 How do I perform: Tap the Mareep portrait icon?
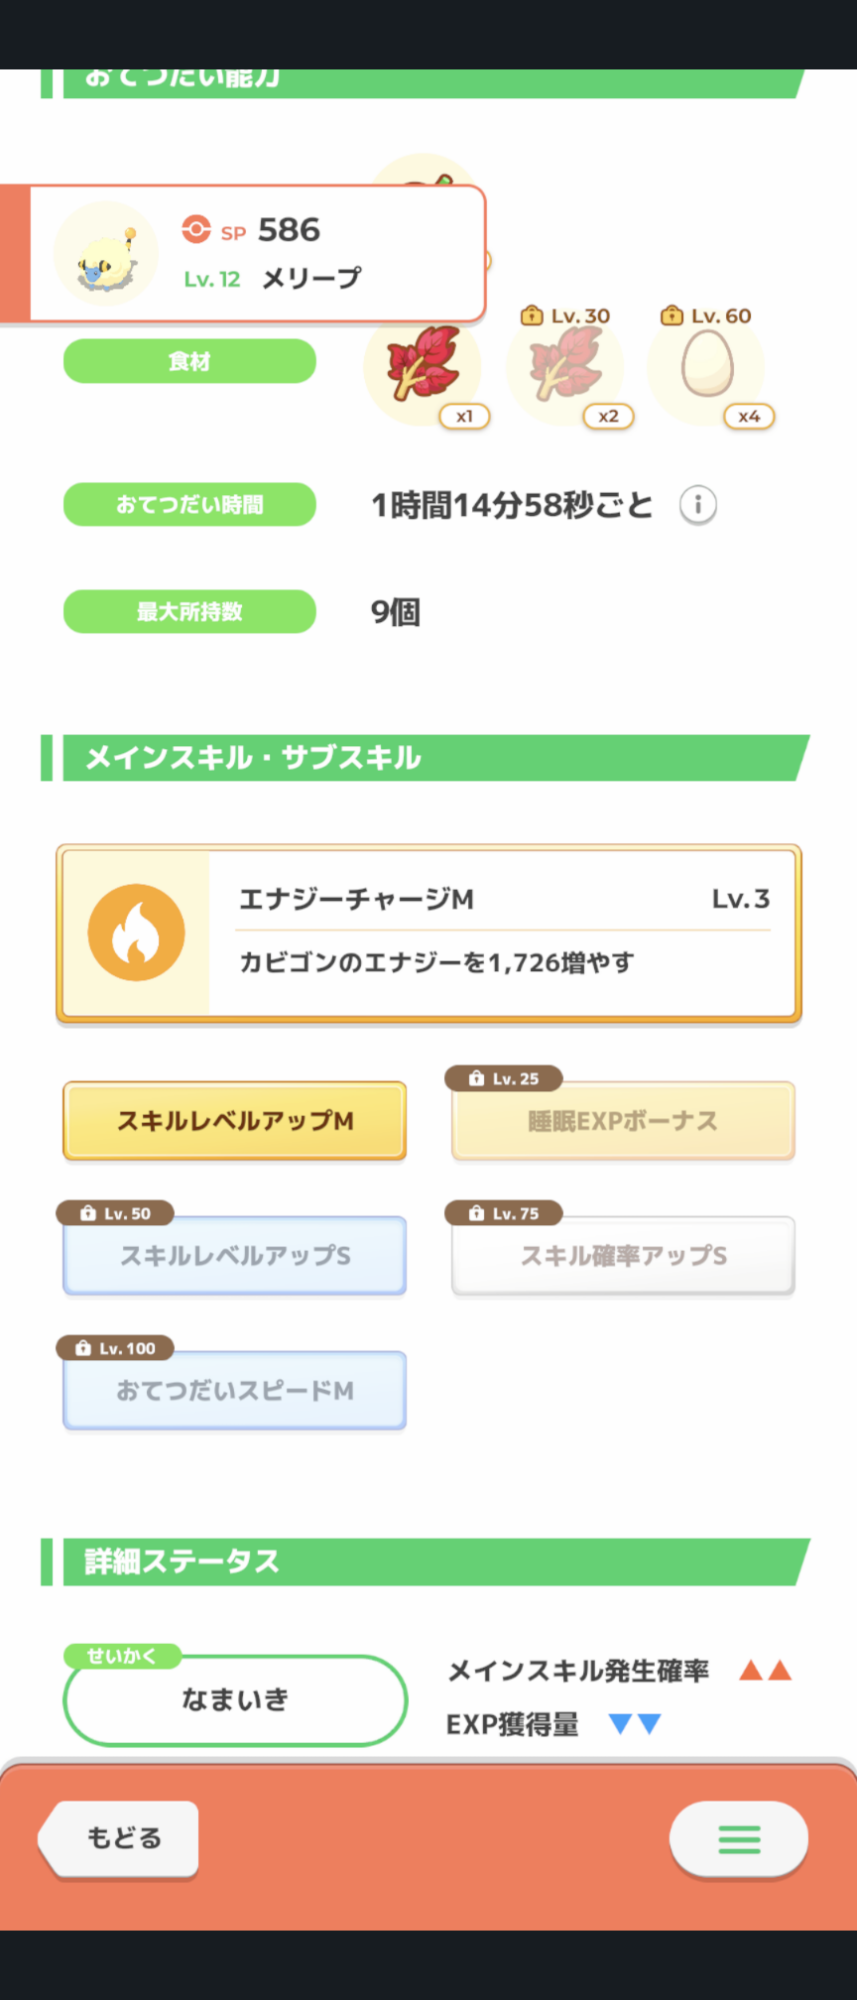pos(106,254)
